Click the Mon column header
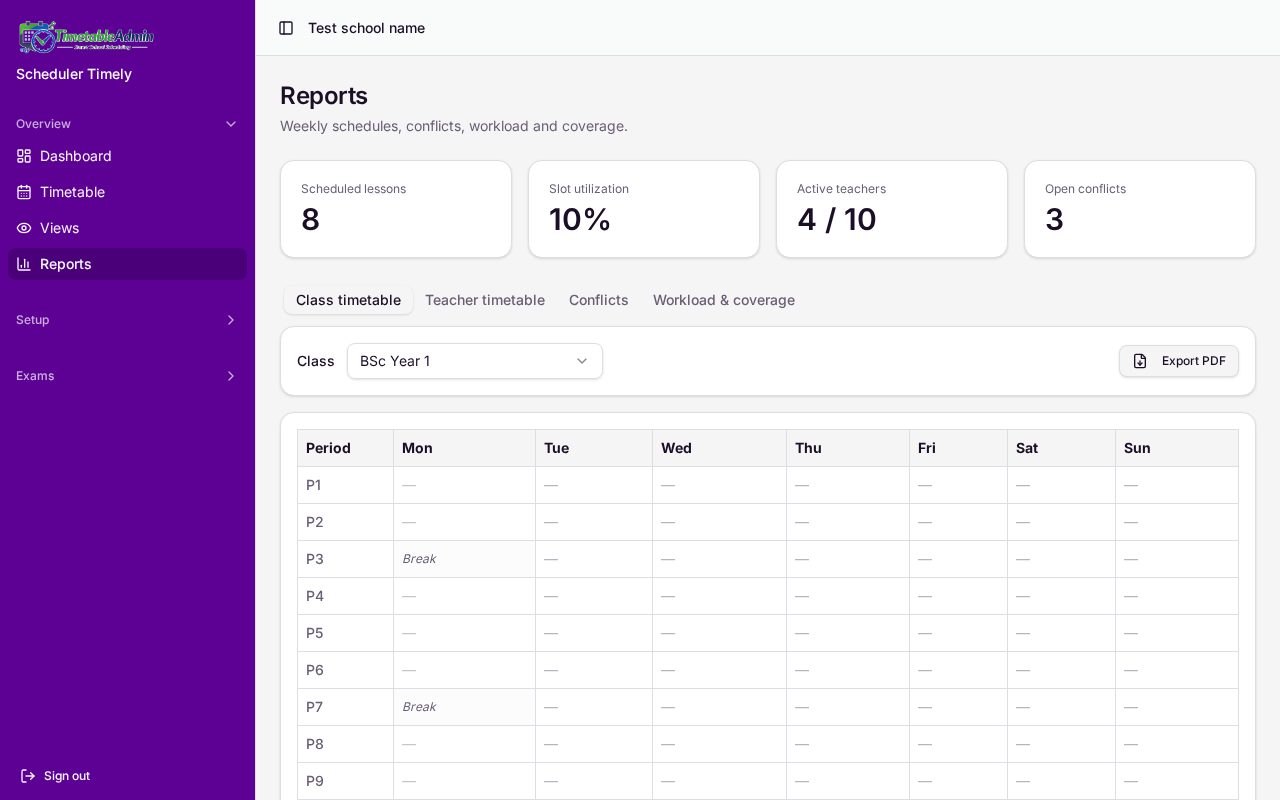The height and width of the screenshot is (800, 1280). (464, 448)
